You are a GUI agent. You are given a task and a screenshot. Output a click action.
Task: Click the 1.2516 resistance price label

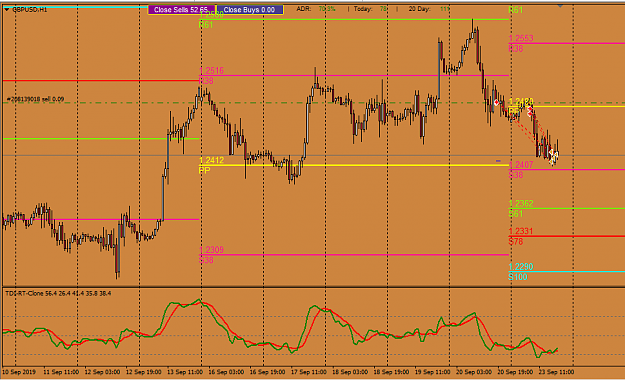coord(211,71)
